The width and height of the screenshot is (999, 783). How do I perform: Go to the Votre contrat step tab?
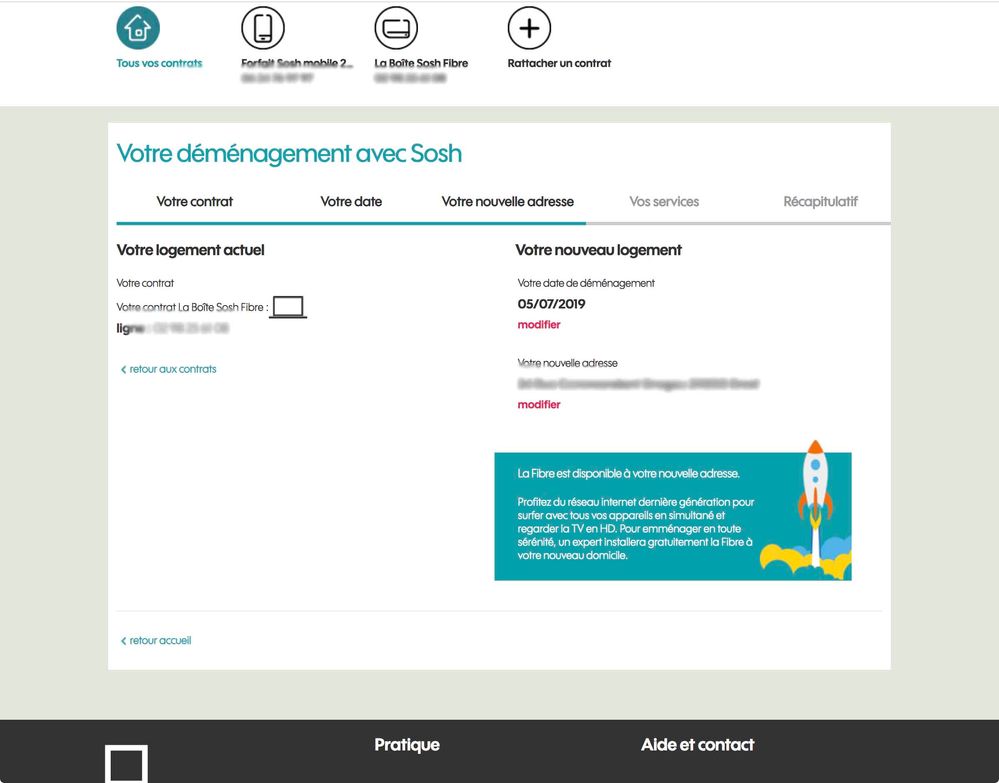(x=194, y=202)
